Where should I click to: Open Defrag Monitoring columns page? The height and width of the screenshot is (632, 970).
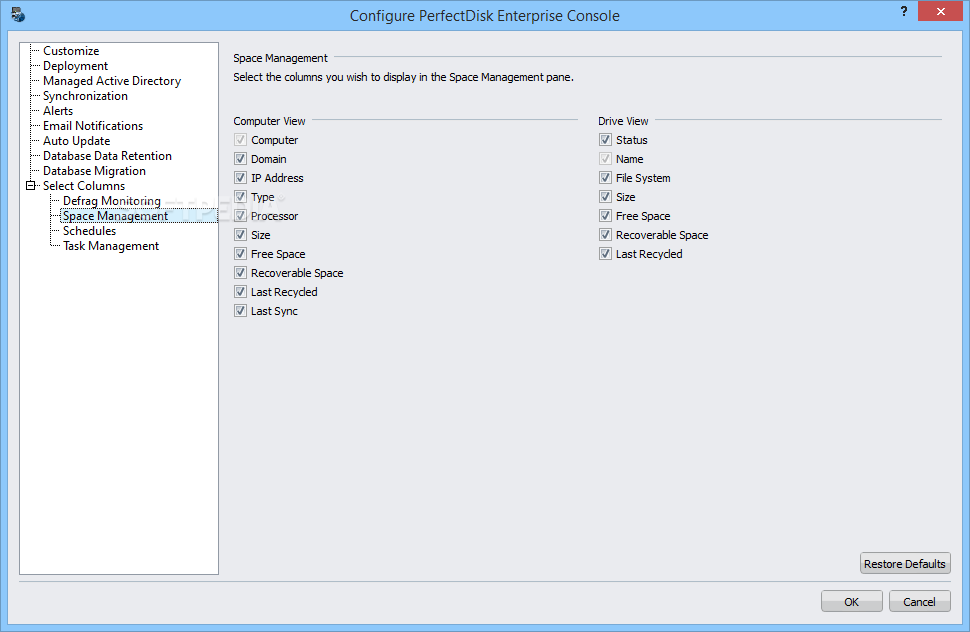[112, 201]
